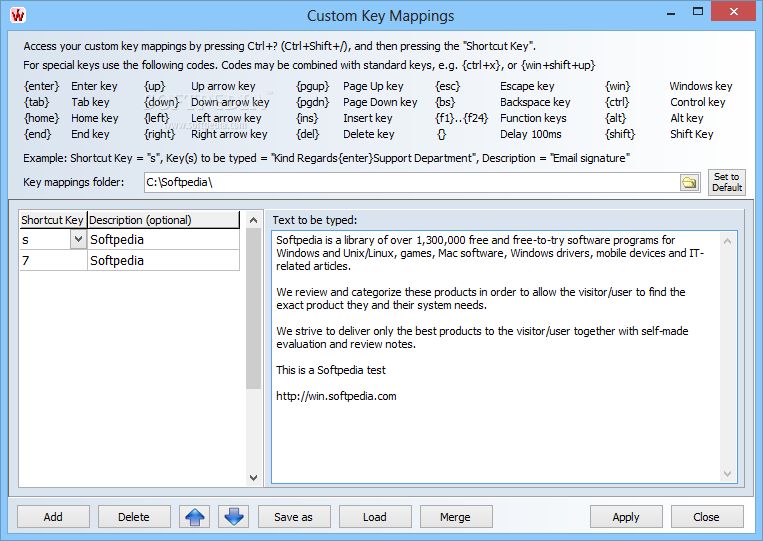Click the Key mappings folder path field
This screenshot has width=763, height=541.
[x=411, y=182]
